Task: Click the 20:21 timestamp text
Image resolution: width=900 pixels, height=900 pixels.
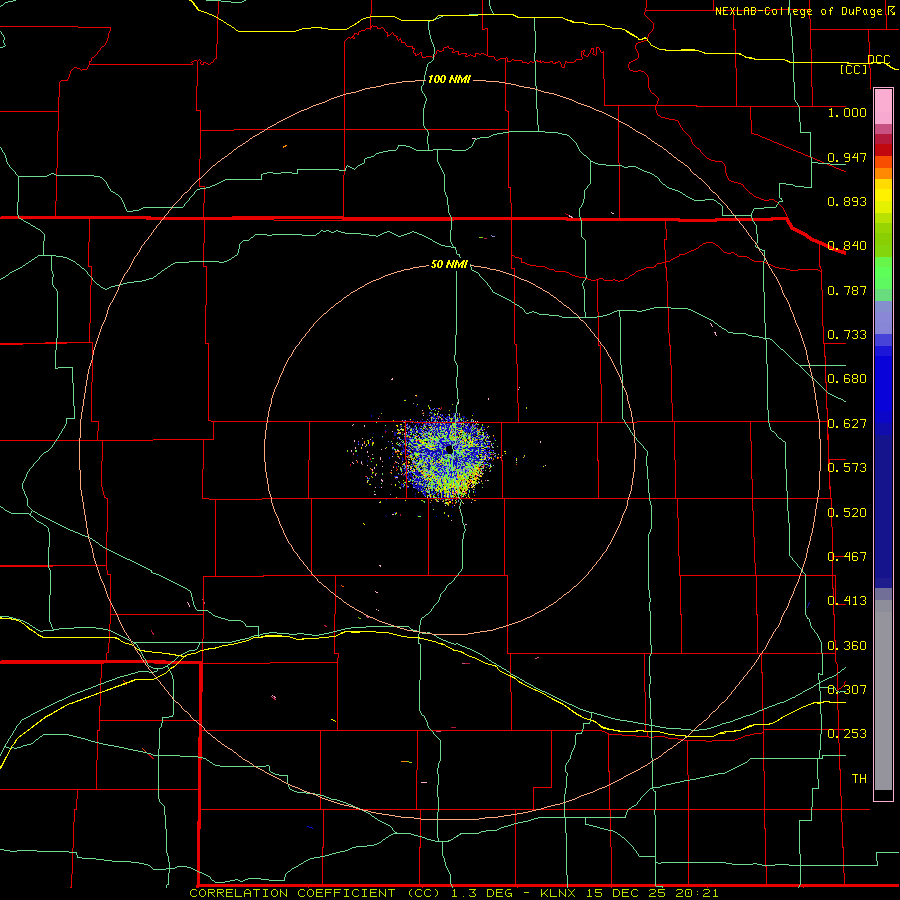Action: pyautogui.click(x=695, y=893)
